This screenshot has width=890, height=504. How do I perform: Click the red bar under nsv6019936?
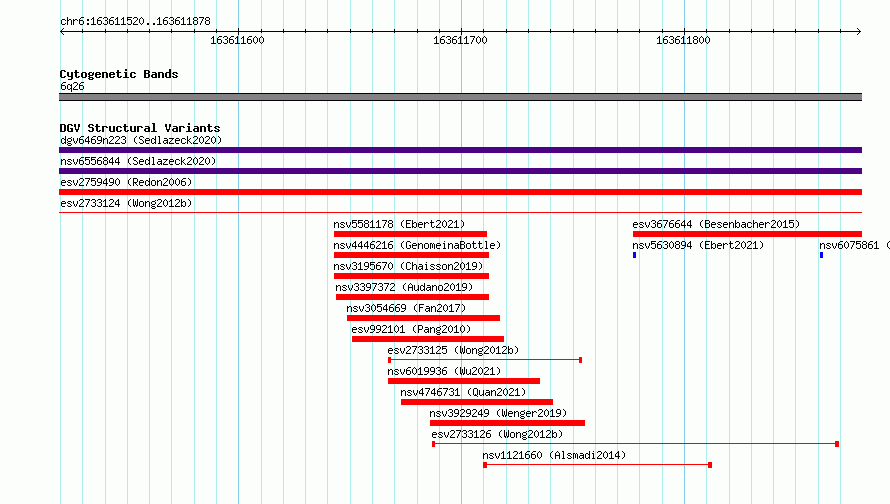[464, 381]
